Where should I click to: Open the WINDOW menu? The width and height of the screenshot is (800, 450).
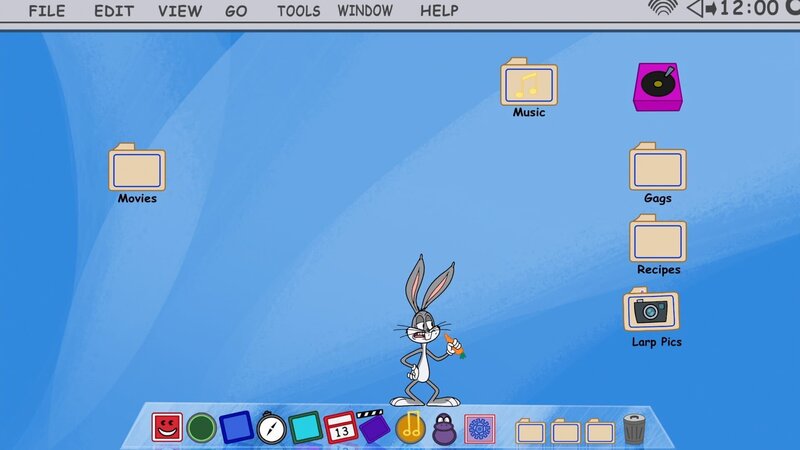[x=365, y=11]
